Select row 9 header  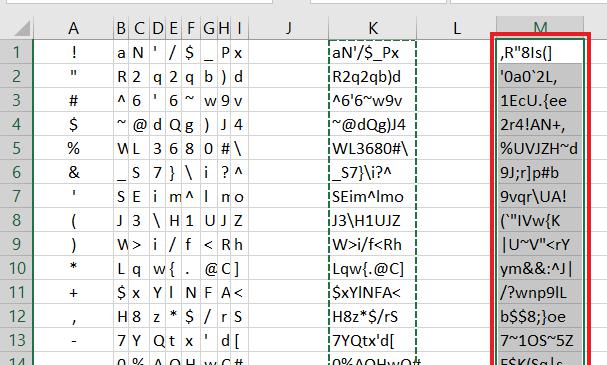[x=17, y=244]
